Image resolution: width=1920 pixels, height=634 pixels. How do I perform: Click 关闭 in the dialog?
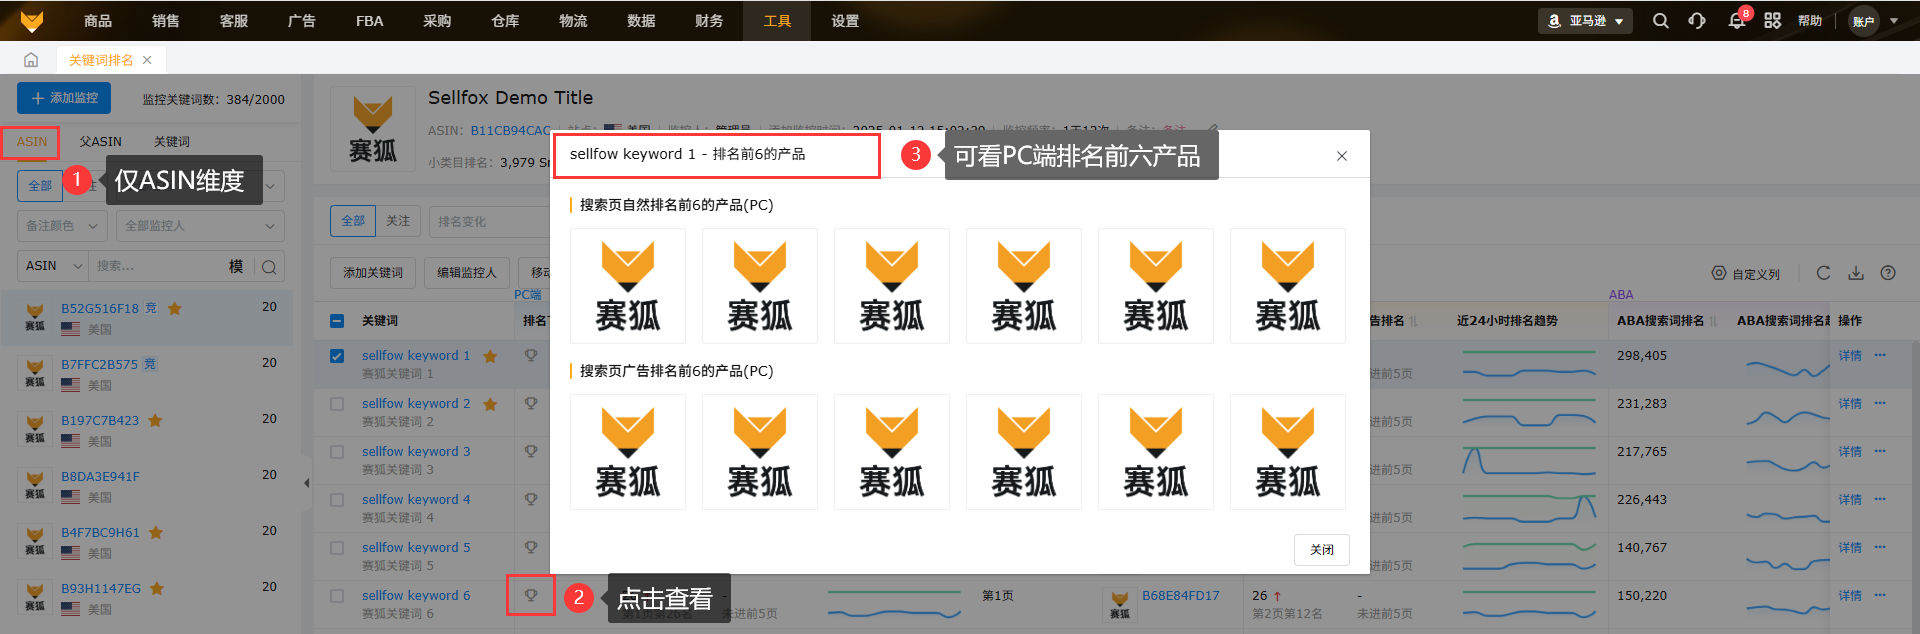(x=1322, y=550)
